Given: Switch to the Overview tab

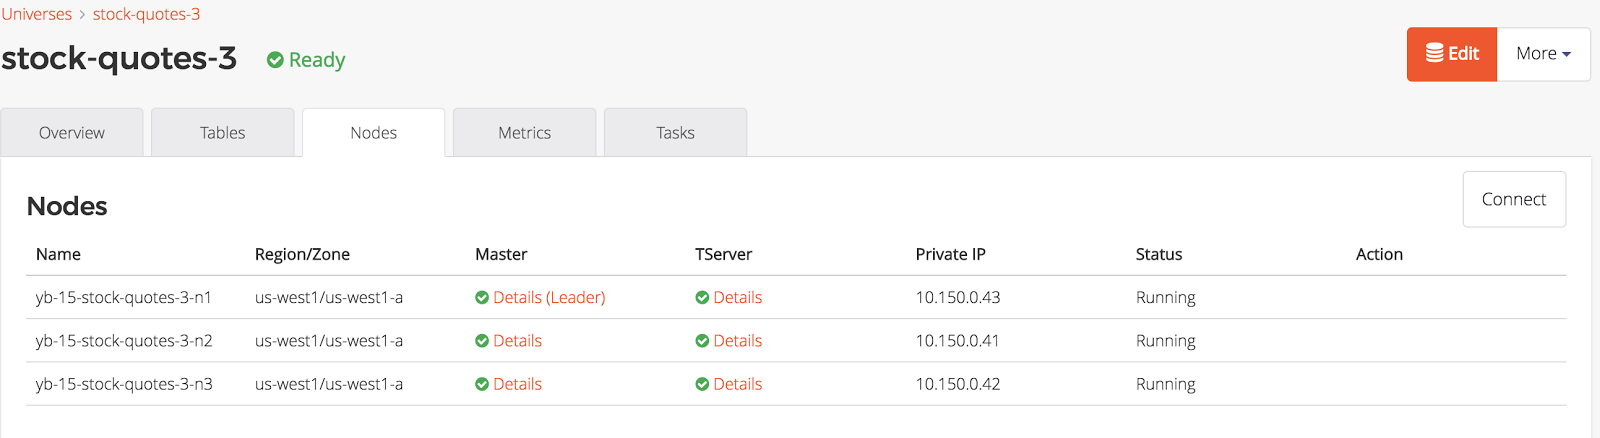Looking at the screenshot, I should (72, 133).
